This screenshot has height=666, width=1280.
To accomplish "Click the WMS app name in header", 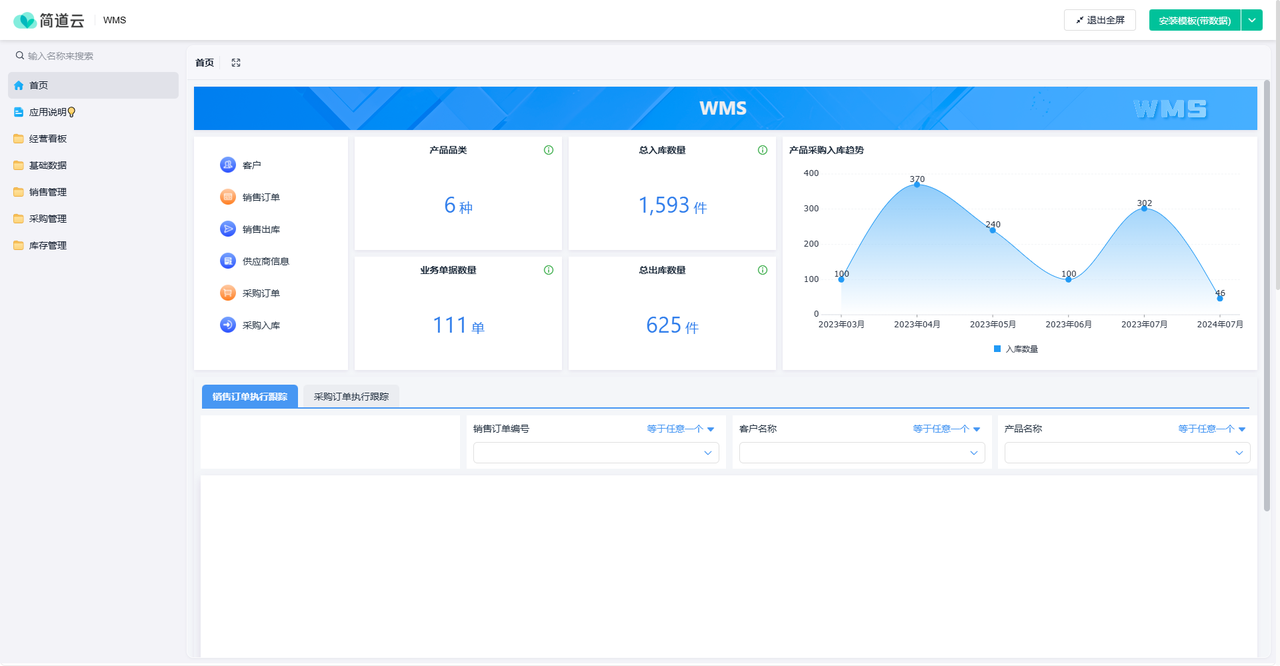I will click(115, 20).
